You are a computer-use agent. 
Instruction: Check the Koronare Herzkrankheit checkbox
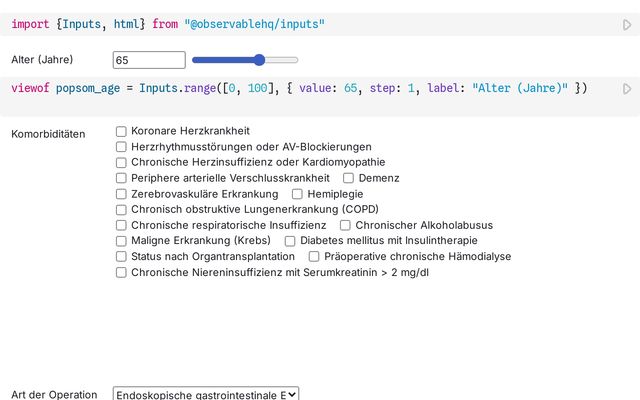click(x=121, y=131)
